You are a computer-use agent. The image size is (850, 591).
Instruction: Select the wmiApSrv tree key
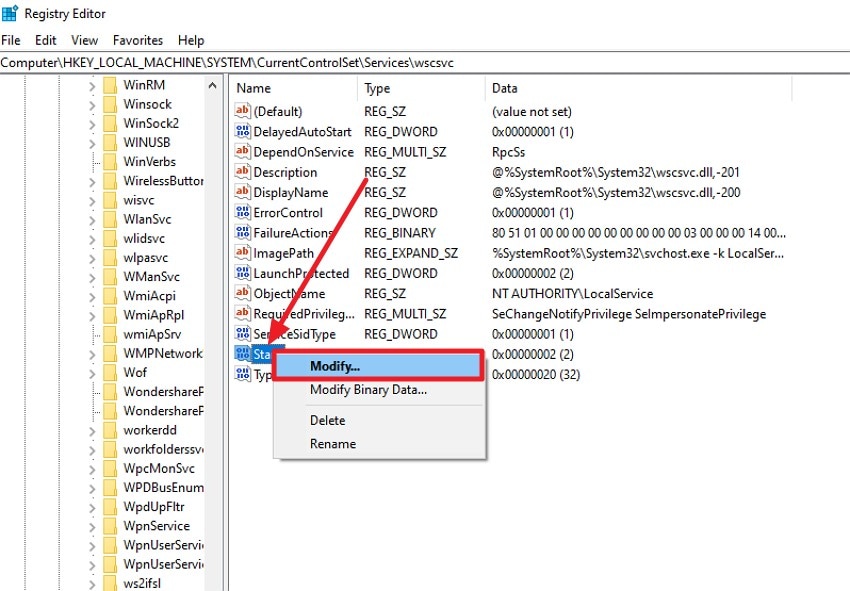152,334
